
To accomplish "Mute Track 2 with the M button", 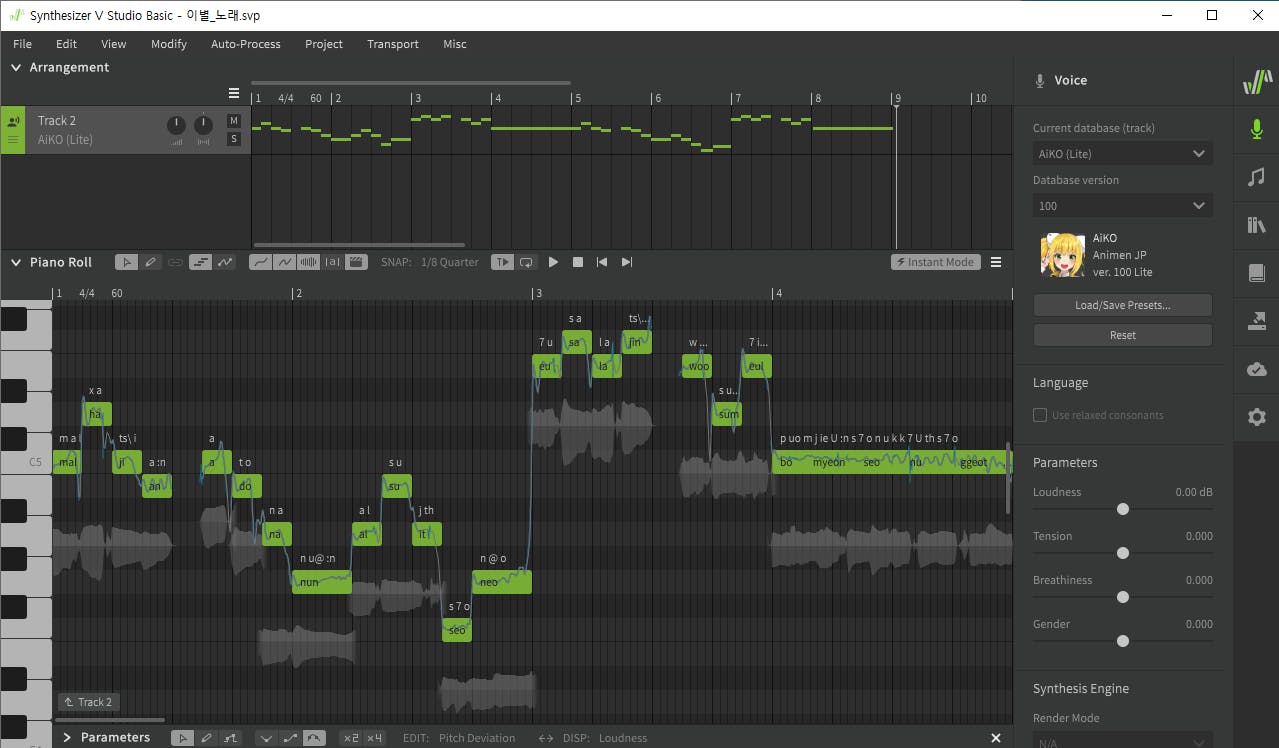I will tap(234, 121).
